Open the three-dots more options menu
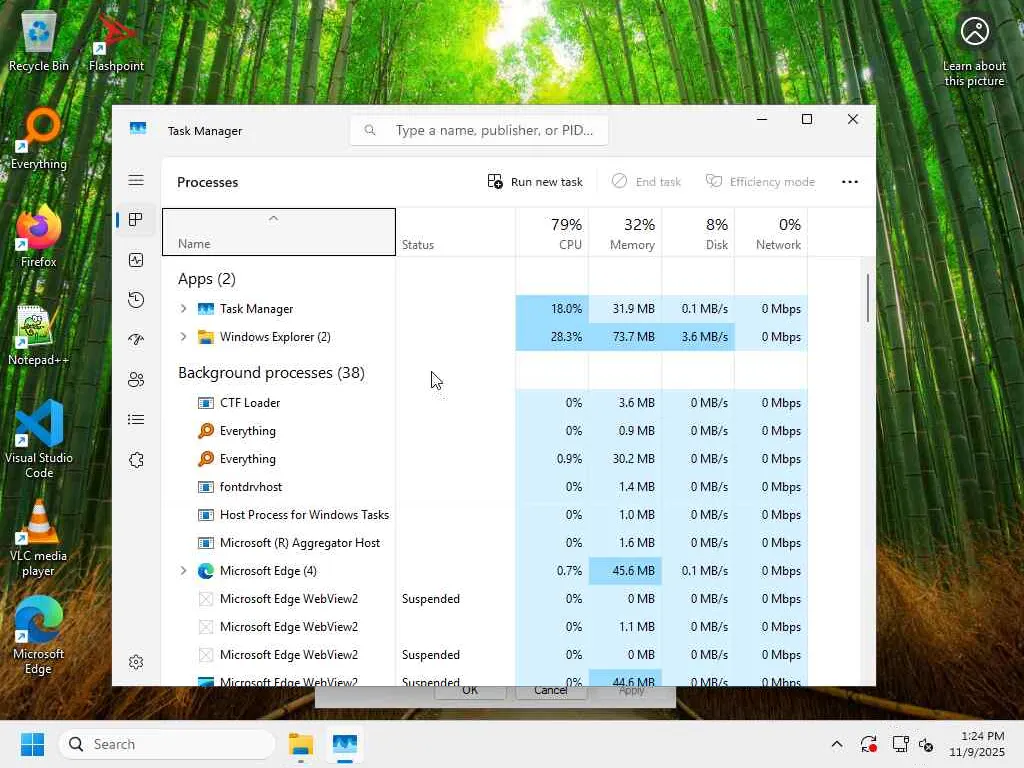 [850, 182]
